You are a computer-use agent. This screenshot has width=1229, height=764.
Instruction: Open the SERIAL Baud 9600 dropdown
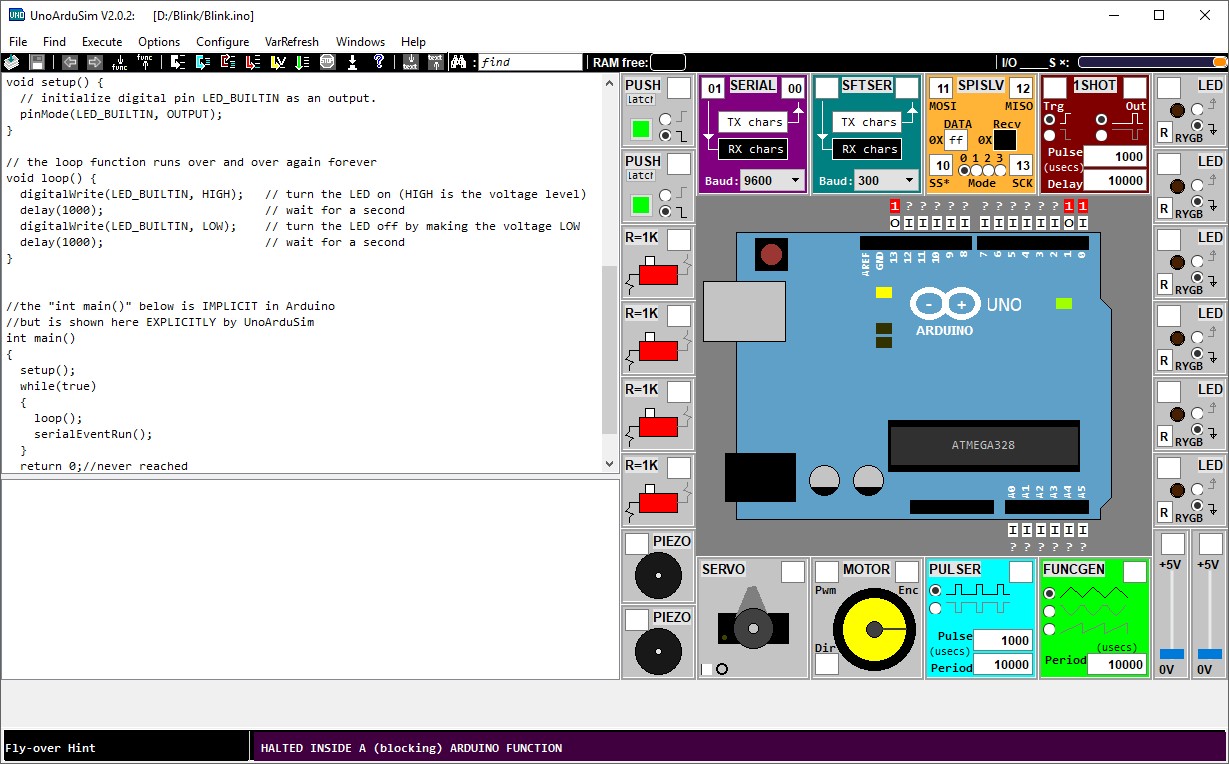pyautogui.click(x=772, y=181)
